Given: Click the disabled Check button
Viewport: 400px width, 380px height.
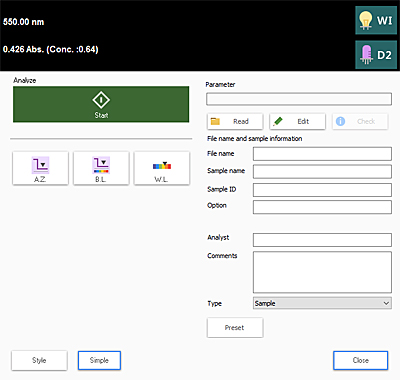Looking at the screenshot, I should pyautogui.click(x=360, y=121).
